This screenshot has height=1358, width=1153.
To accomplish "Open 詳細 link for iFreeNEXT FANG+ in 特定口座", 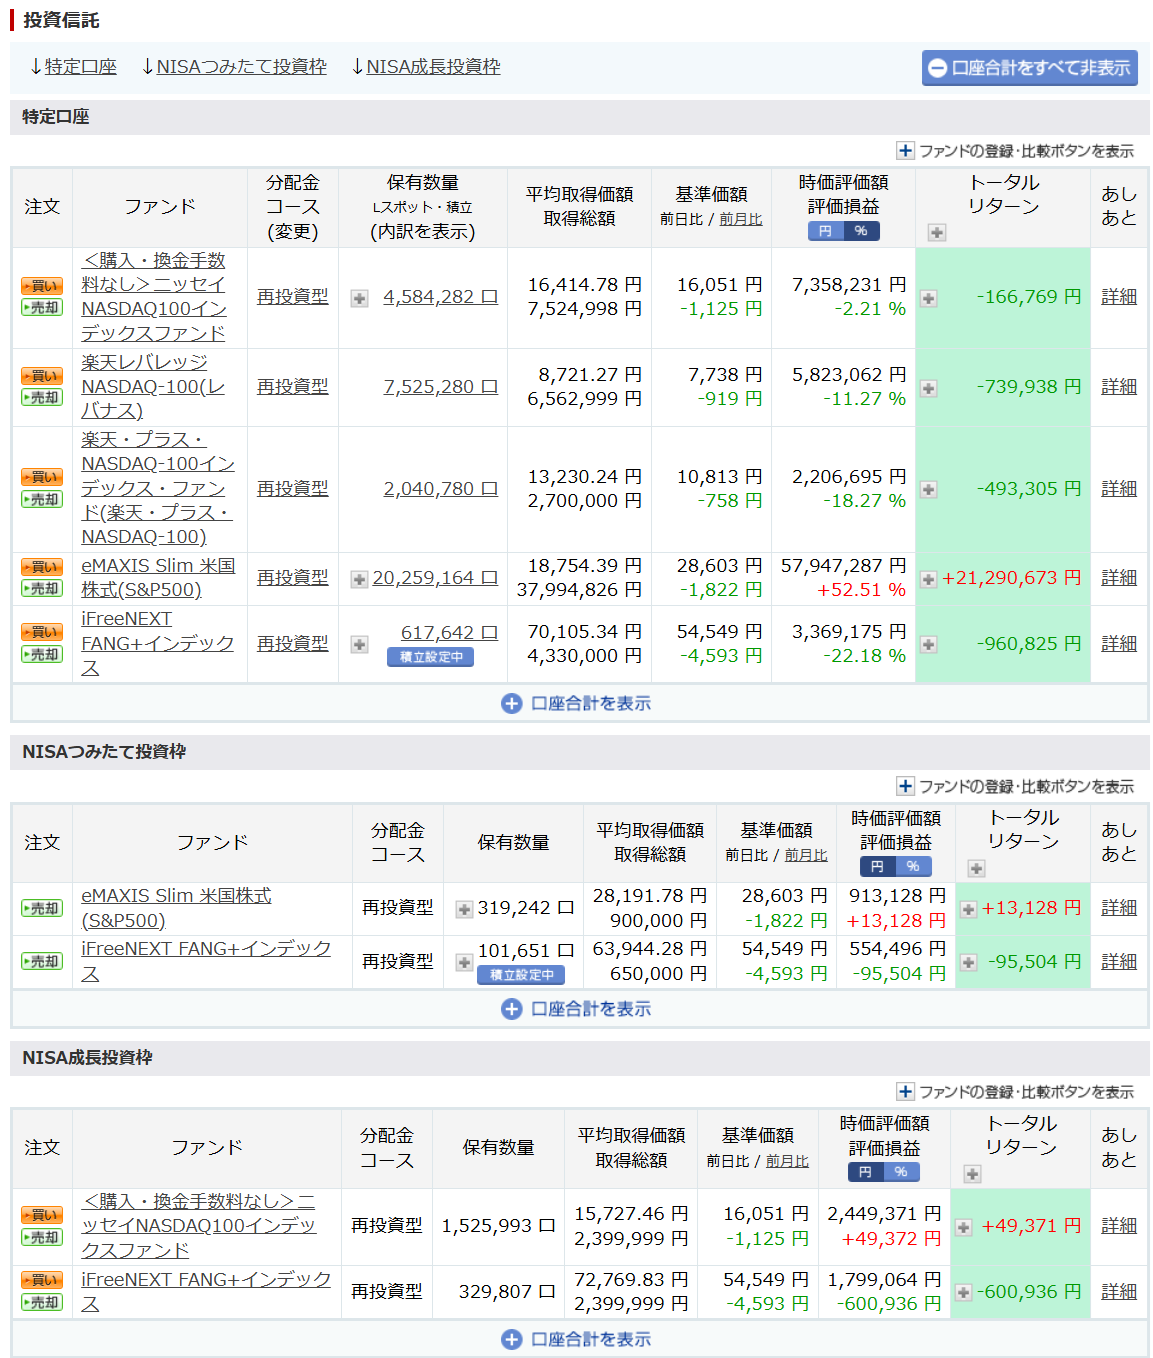I will (1118, 643).
